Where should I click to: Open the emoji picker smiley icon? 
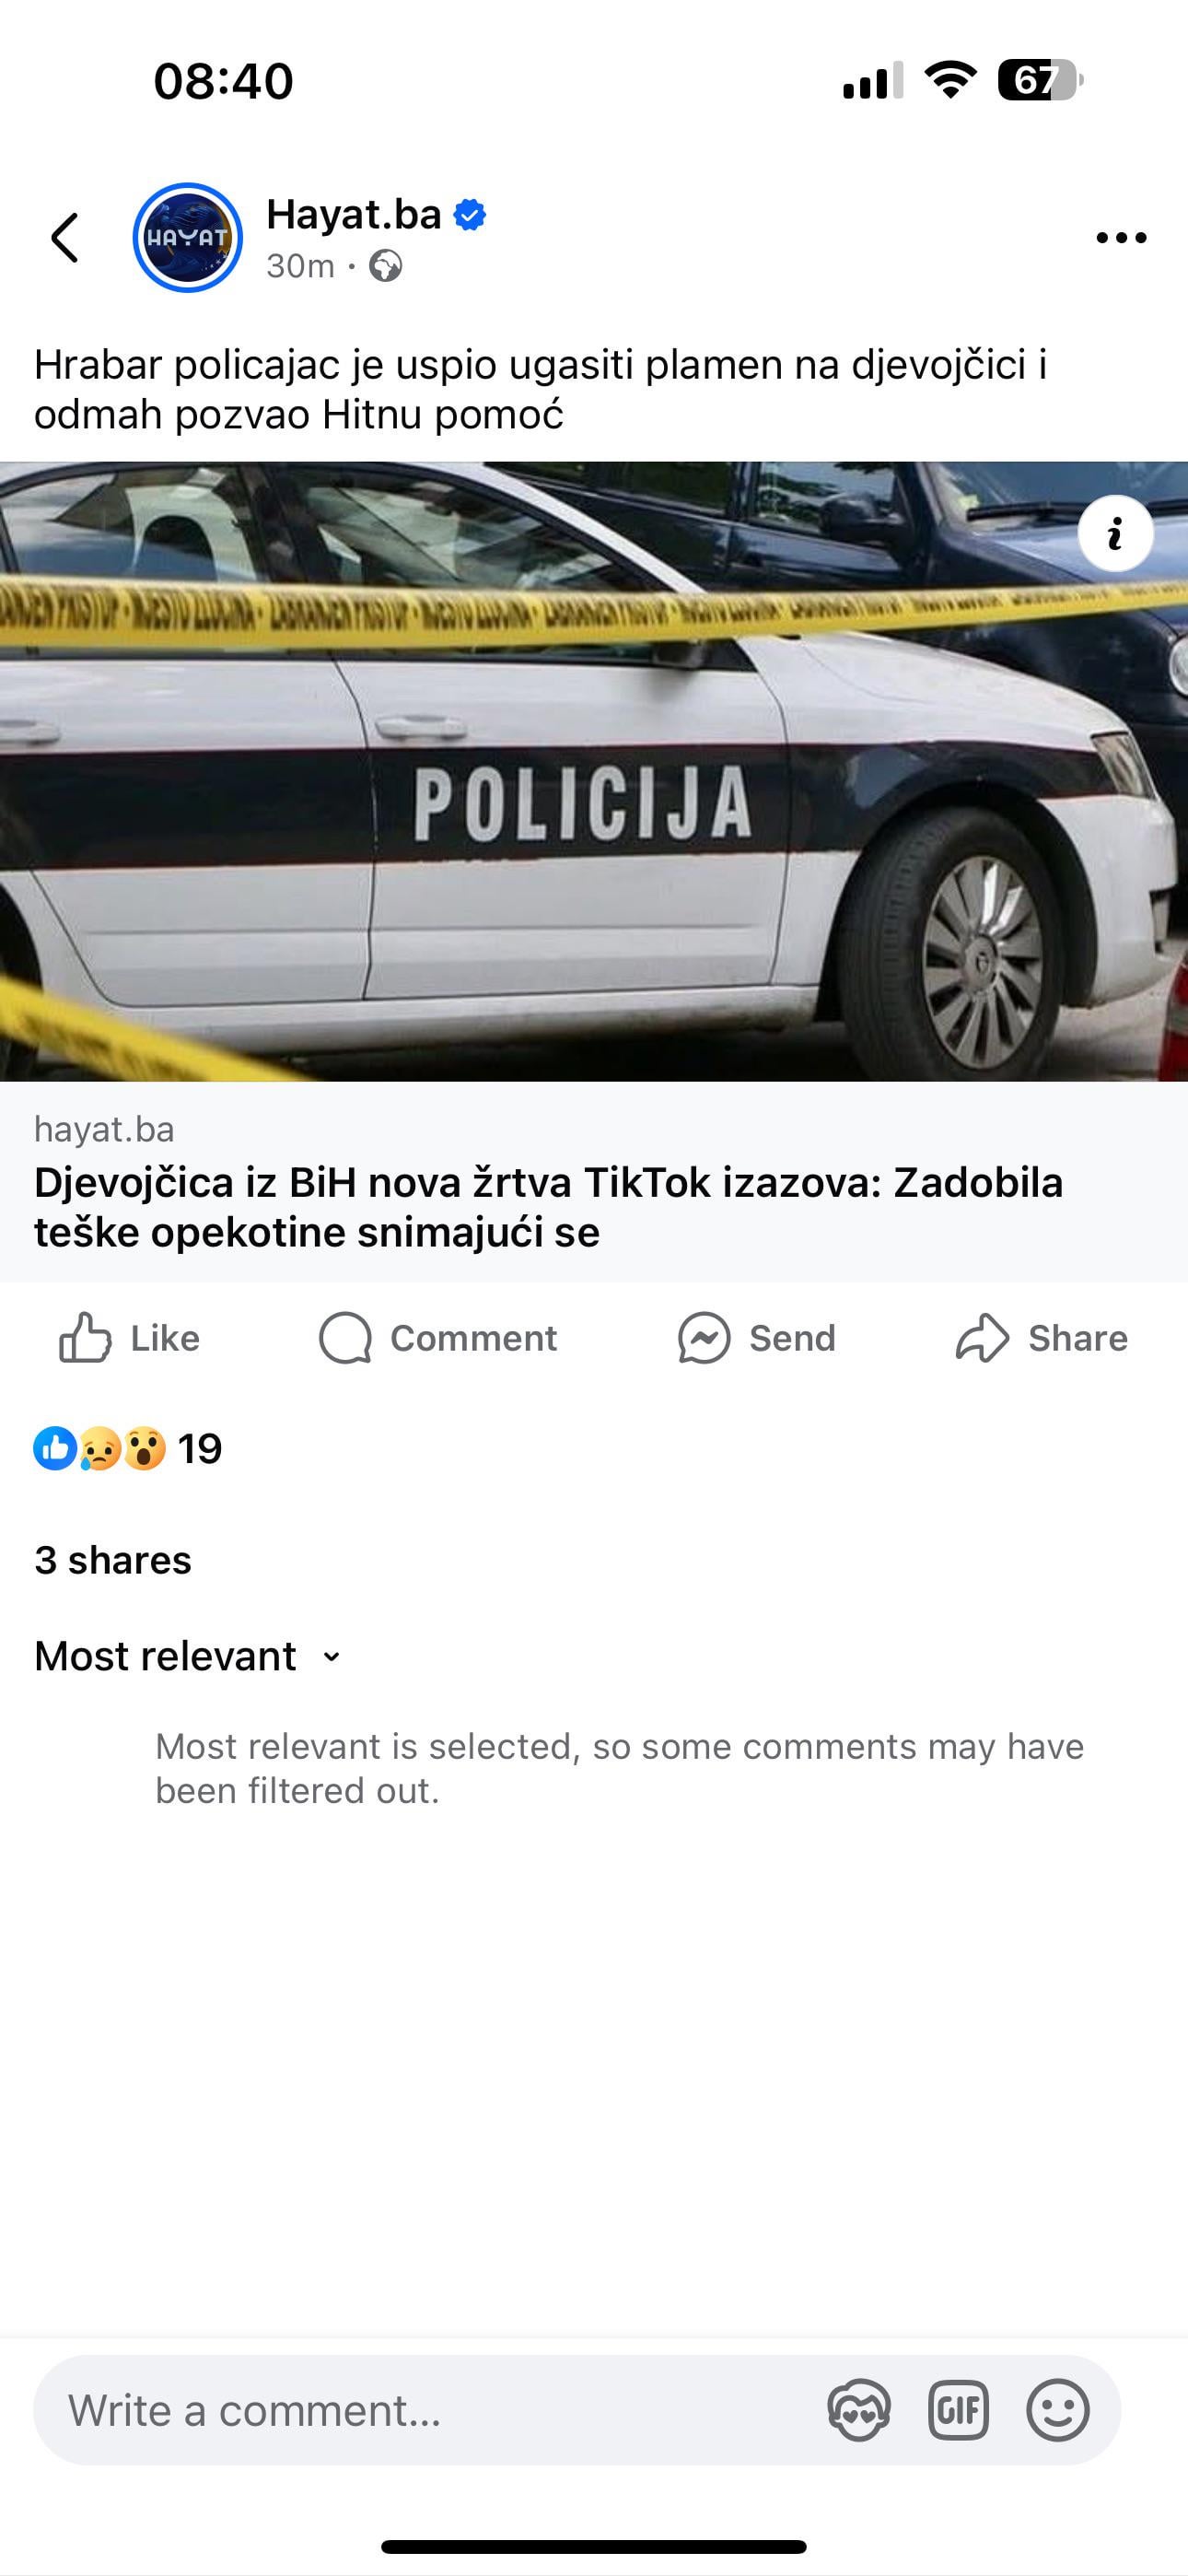coord(1058,2410)
